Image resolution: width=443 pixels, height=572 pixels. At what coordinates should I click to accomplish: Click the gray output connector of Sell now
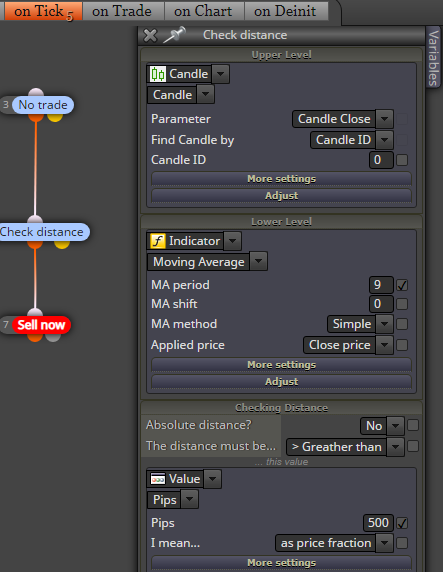point(53,337)
